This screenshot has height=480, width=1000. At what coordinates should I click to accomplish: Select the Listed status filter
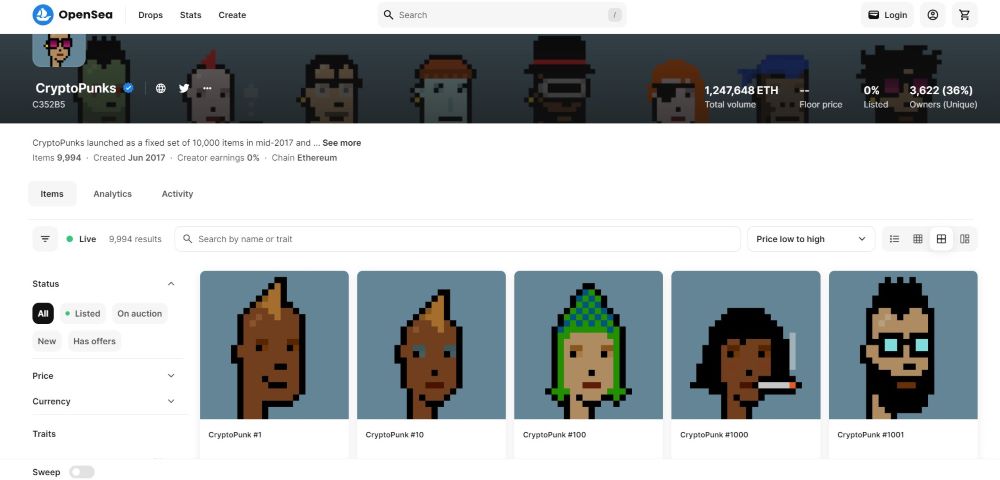coord(82,314)
